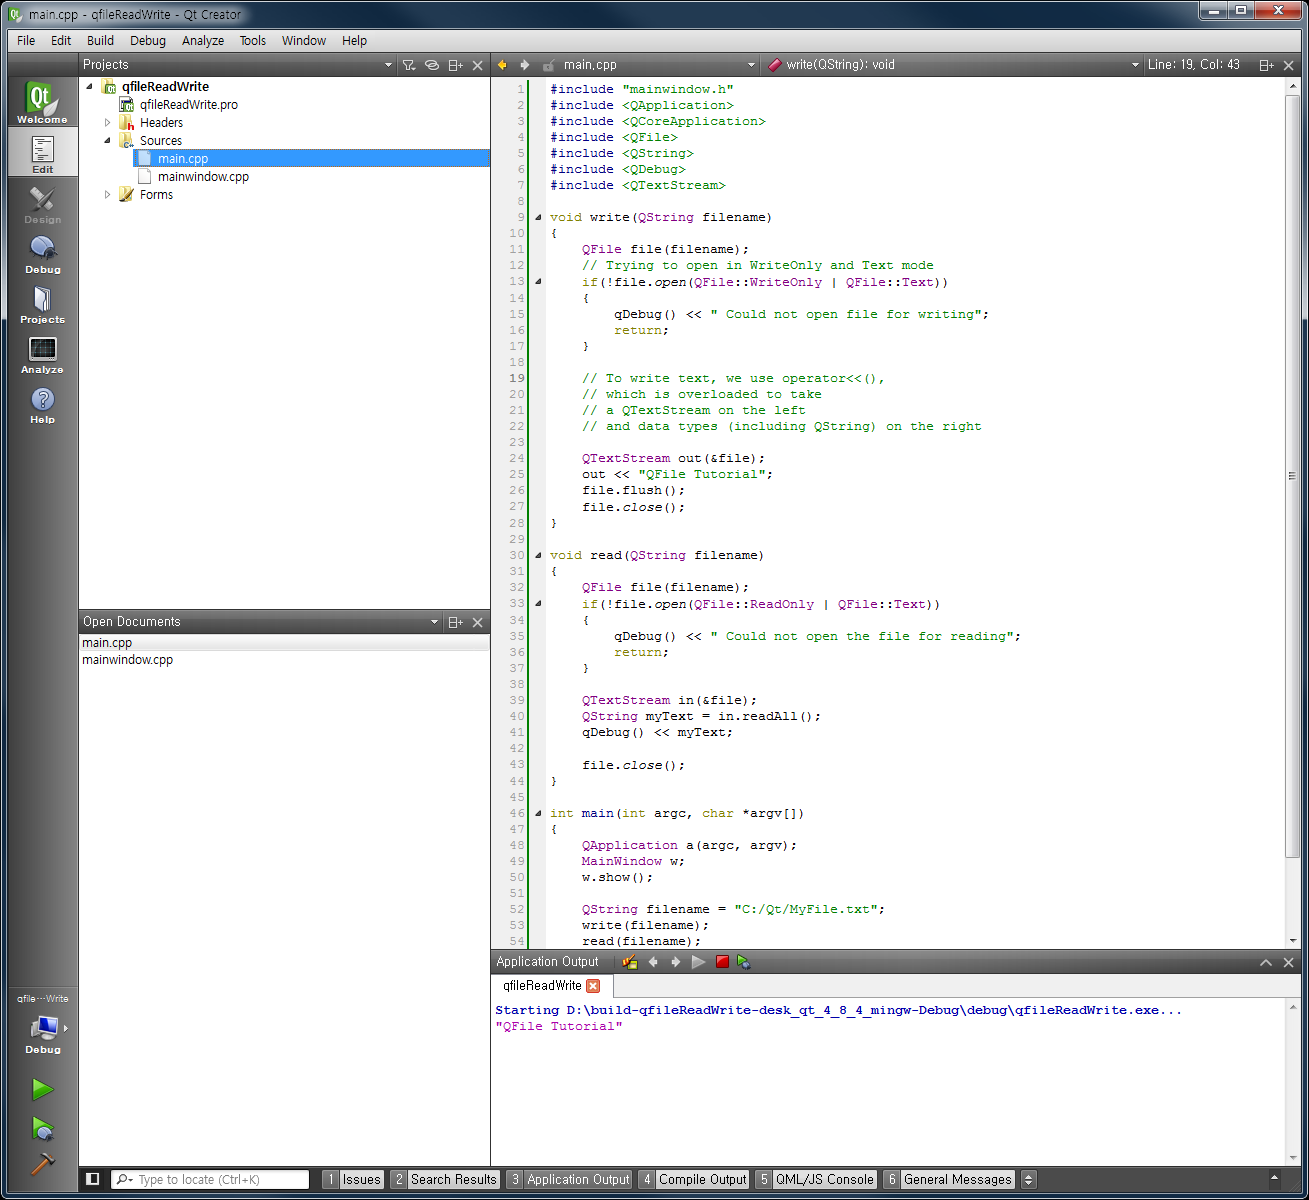This screenshot has width=1309, height=1200.
Task: Close the Projects side panel
Action: pos(478,65)
